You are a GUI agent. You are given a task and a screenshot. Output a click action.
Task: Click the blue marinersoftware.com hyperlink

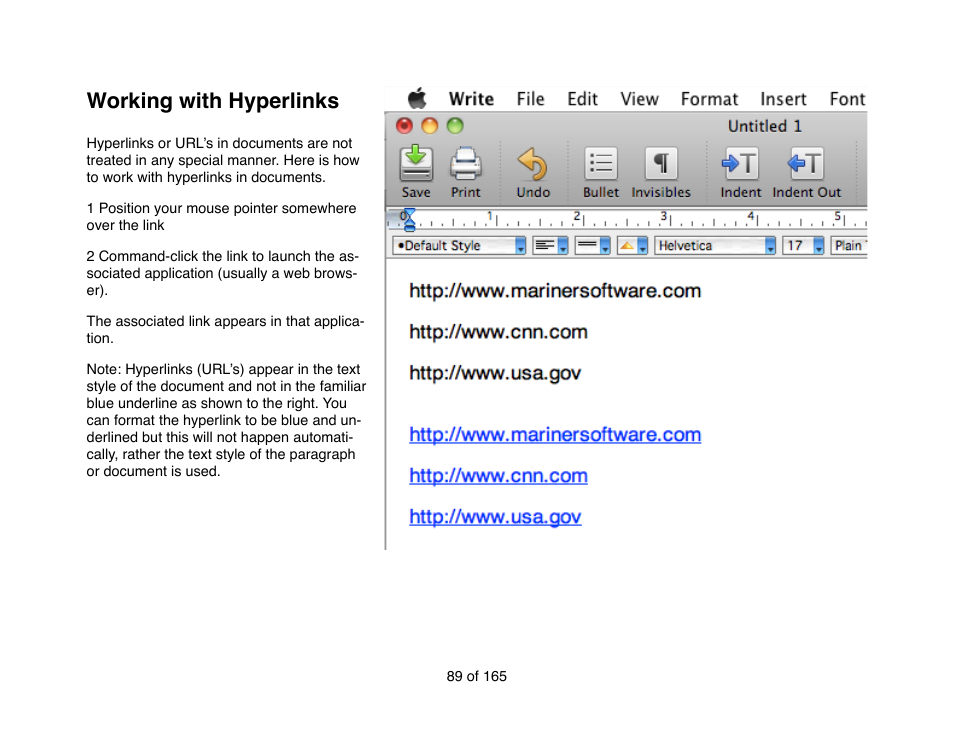point(555,434)
